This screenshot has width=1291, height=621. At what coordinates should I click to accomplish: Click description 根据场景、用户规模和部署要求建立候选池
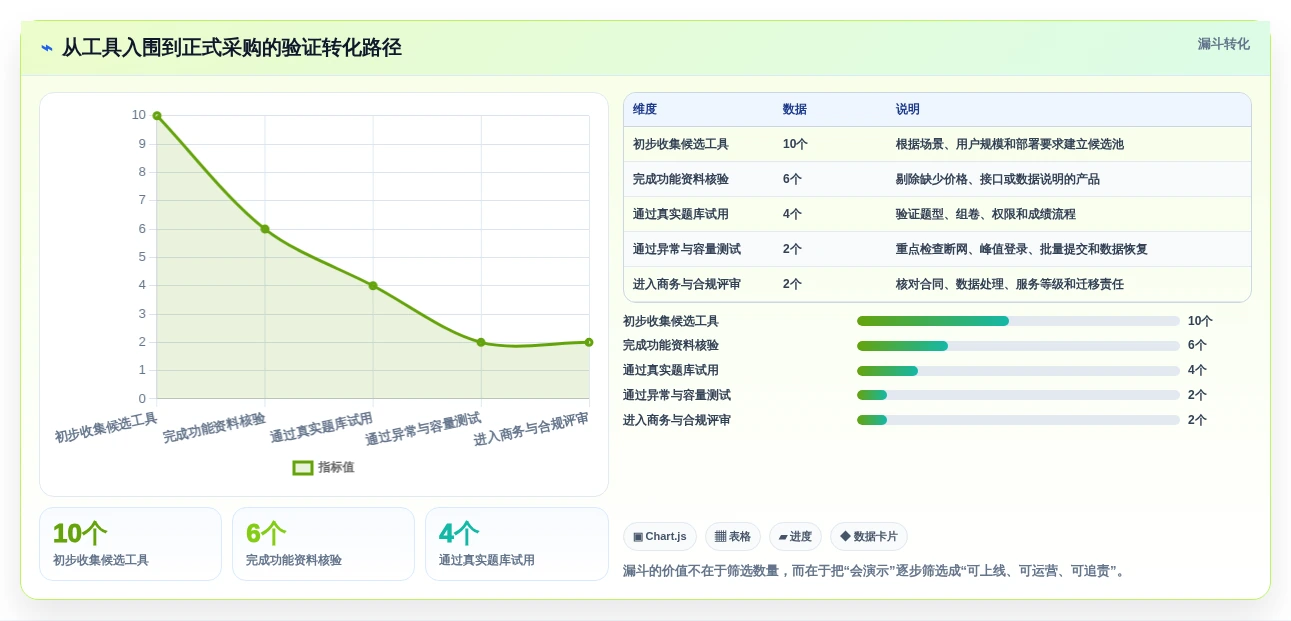1010,145
